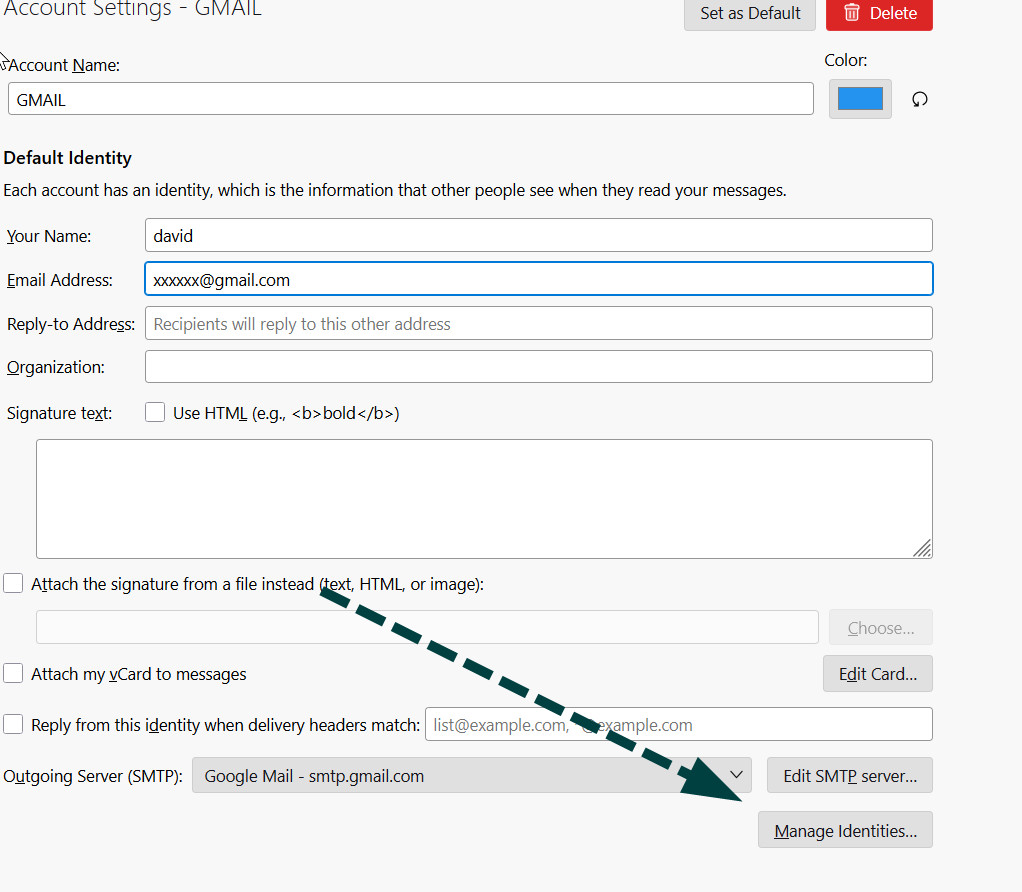1022x892 pixels.
Task: Enable Reply from this identity checkbox
Action: [x=13, y=725]
